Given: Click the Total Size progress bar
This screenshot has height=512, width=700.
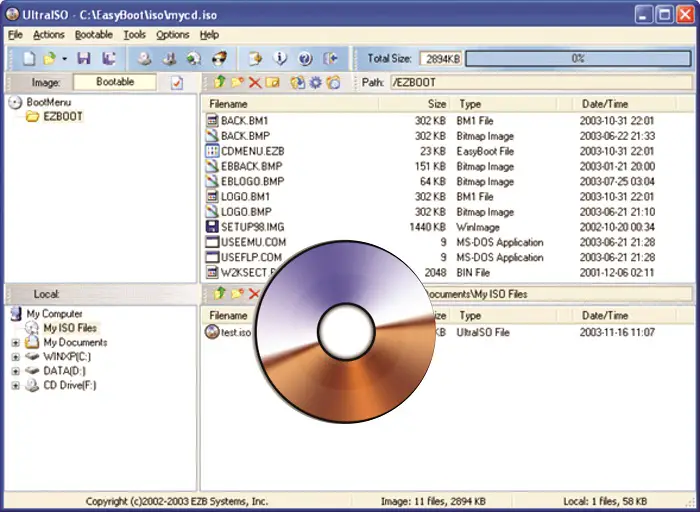Looking at the screenshot, I should pos(577,59).
